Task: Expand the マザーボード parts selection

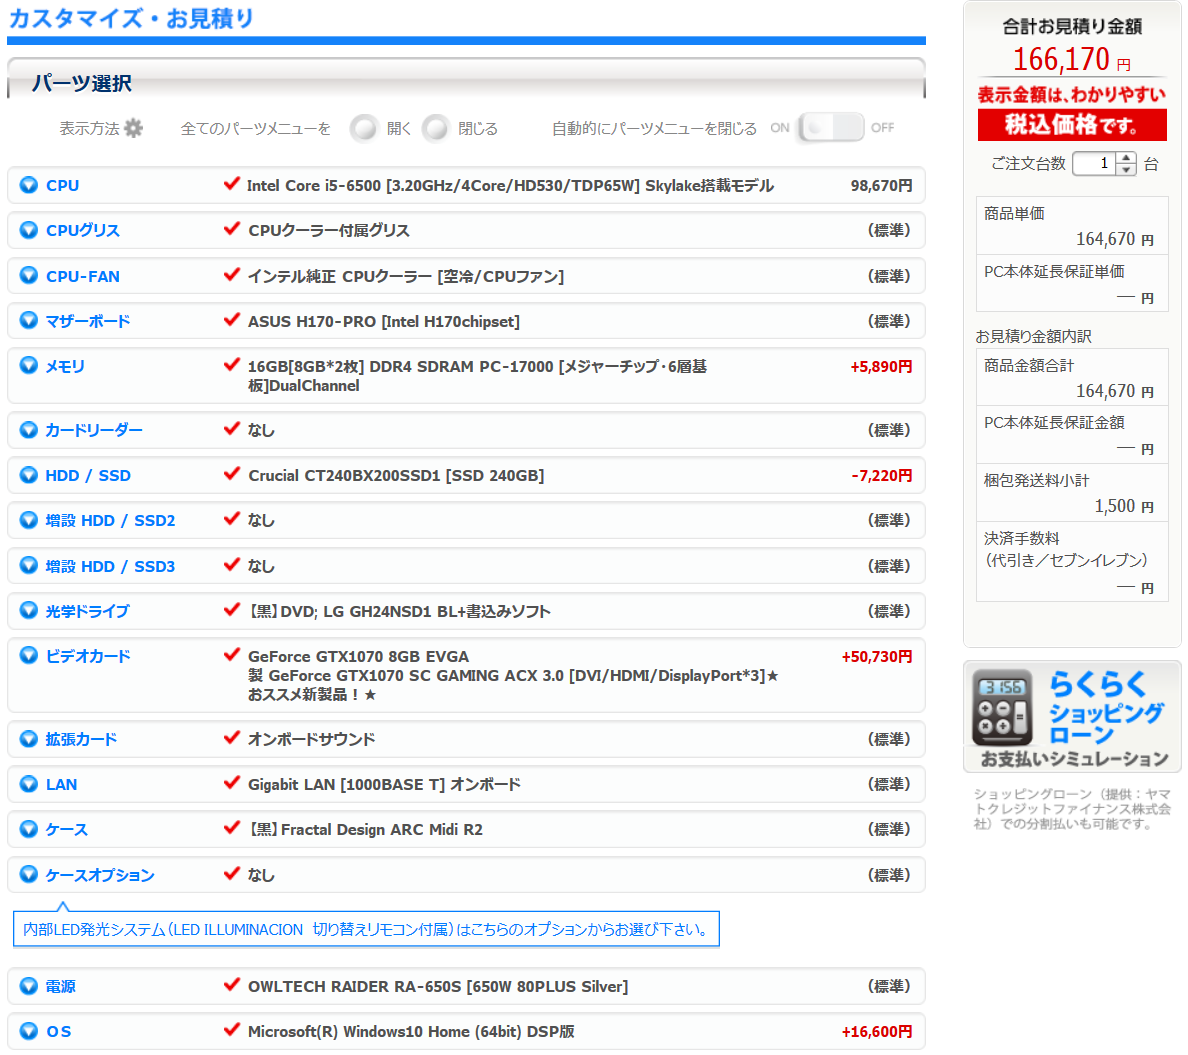Action: [x=88, y=321]
